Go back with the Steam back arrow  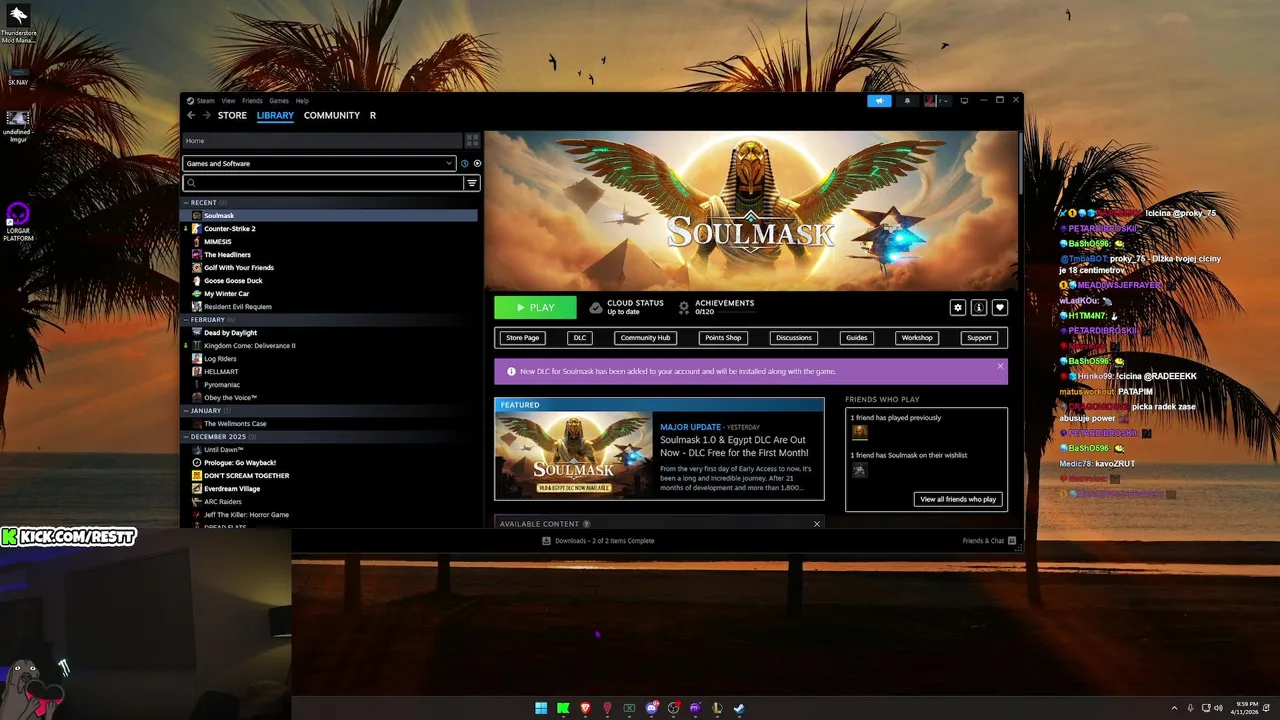click(x=191, y=115)
